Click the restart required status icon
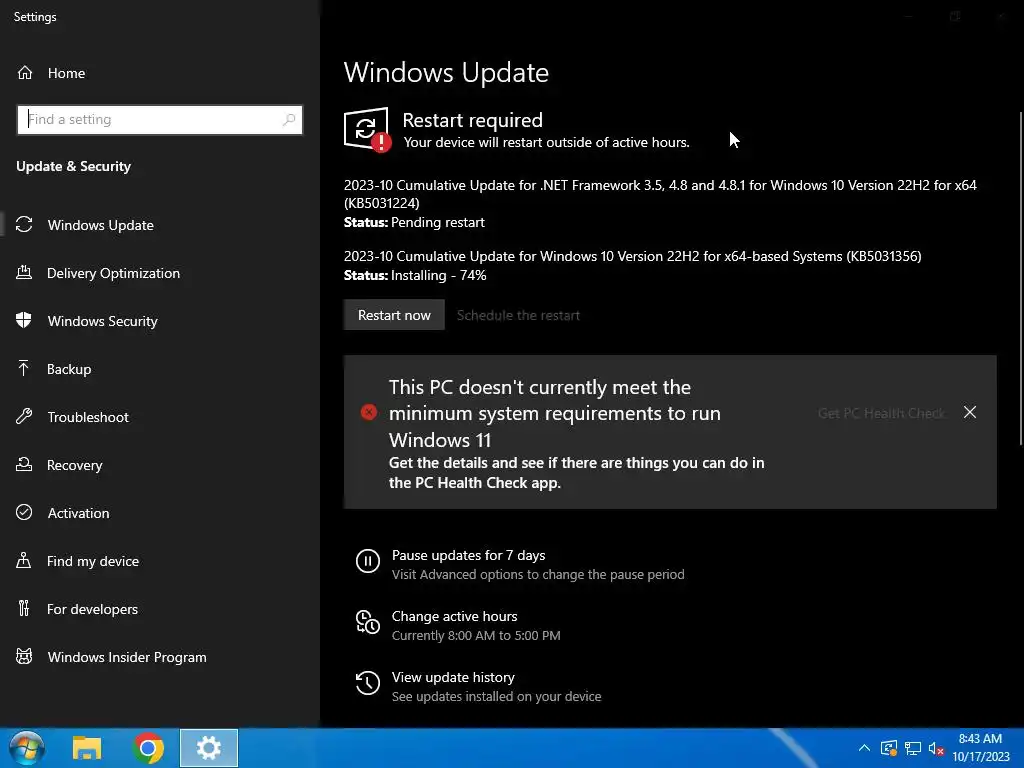The image size is (1024, 768). [367, 129]
